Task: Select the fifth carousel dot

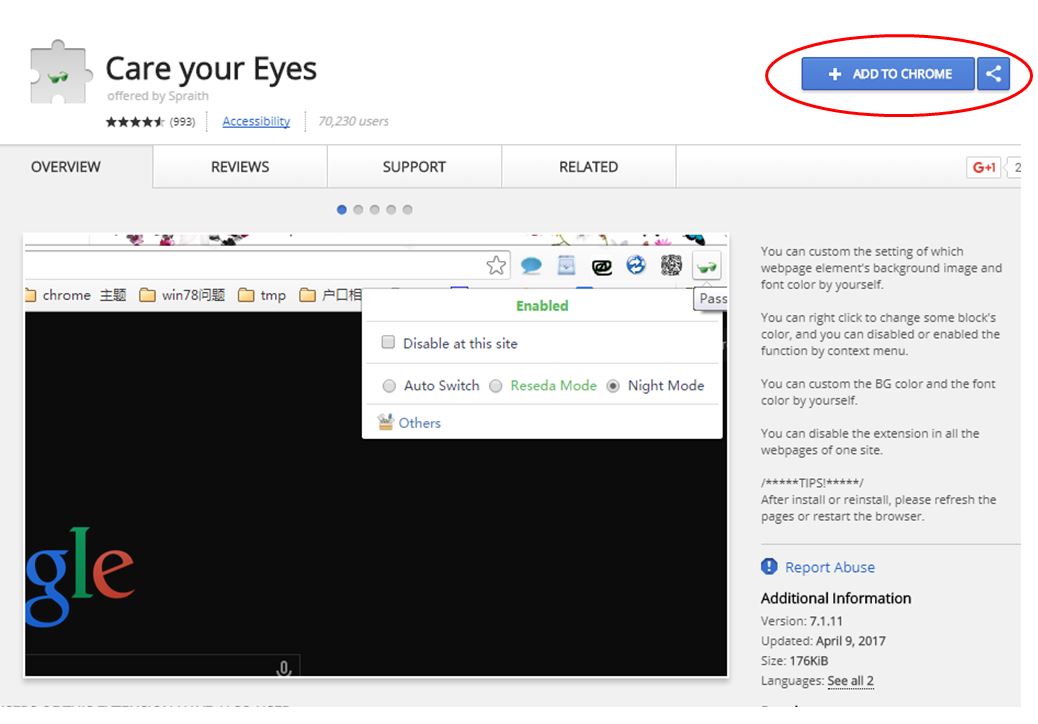Action: pyautogui.click(x=408, y=210)
